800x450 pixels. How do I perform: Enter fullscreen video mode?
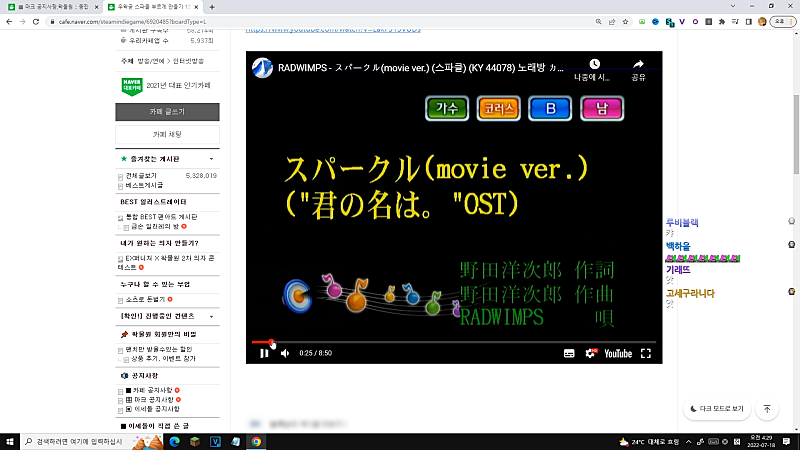point(646,353)
